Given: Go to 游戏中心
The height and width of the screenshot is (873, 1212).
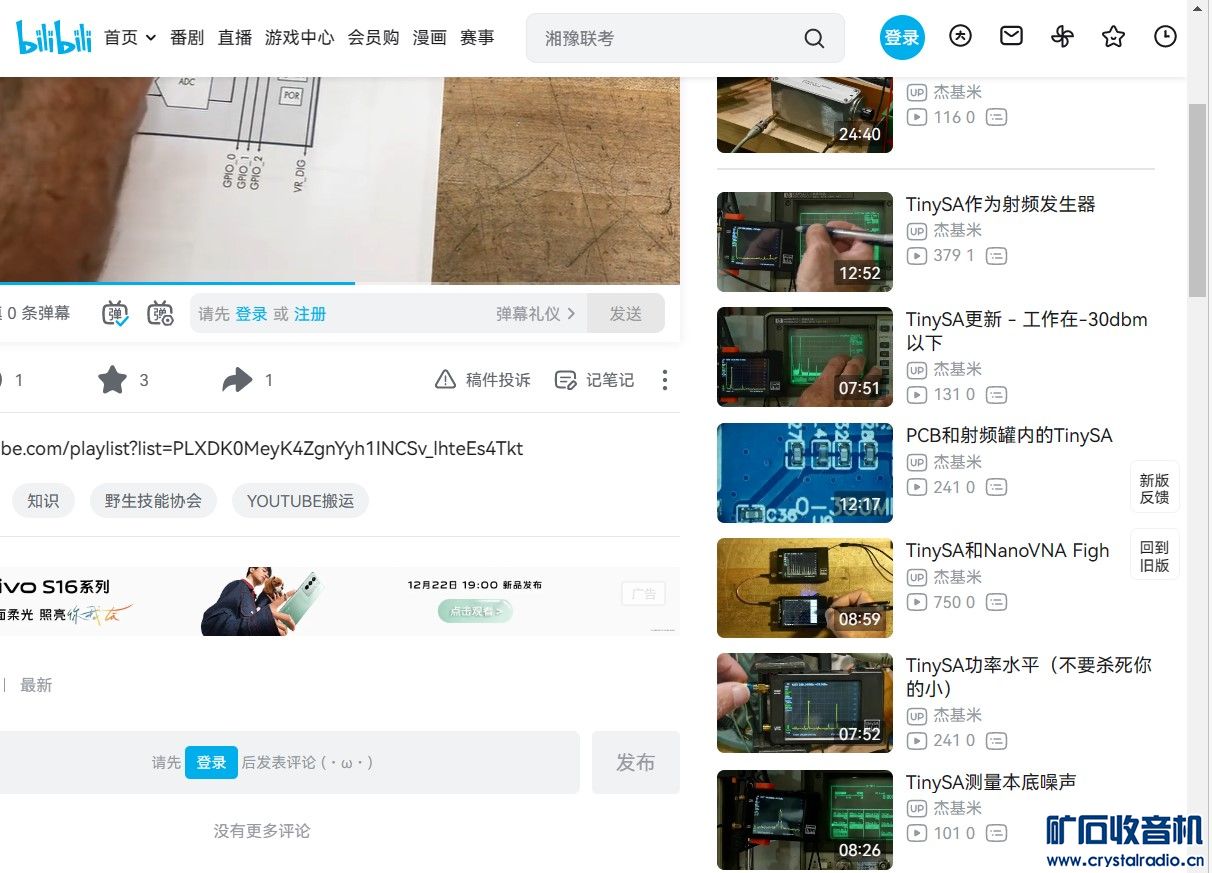Looking at the screenshot, I should (299, 37).
